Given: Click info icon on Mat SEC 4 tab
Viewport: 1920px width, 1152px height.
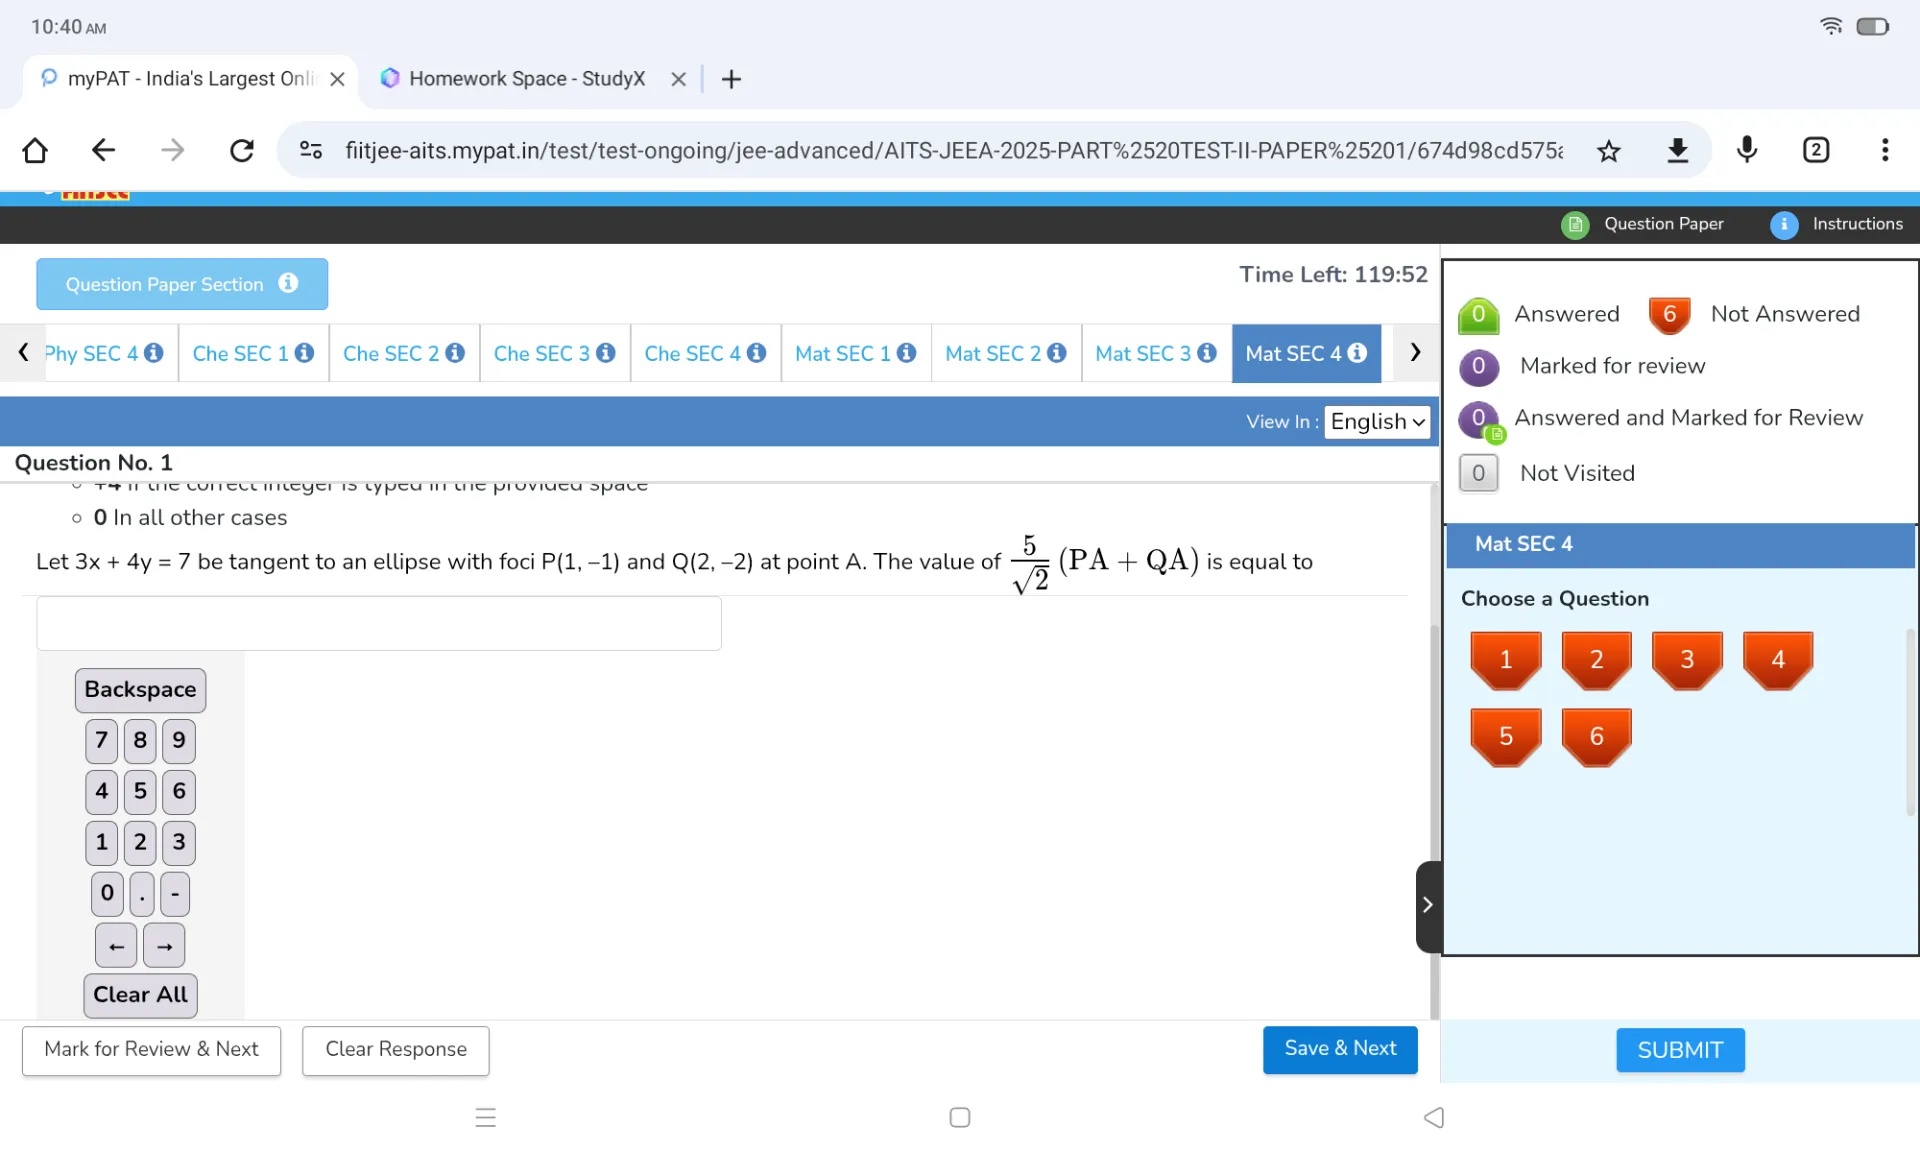Looking at the screenshot, I should tap(1357, 353).
